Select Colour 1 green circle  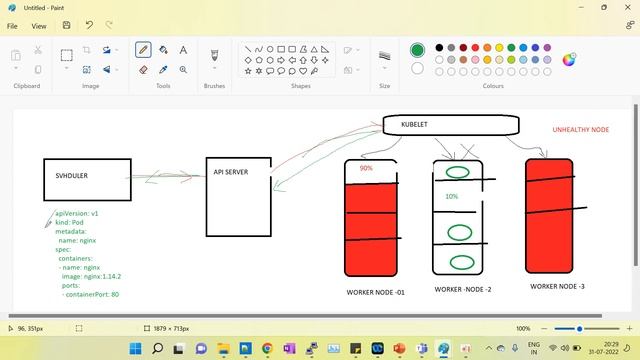(417, 50)
